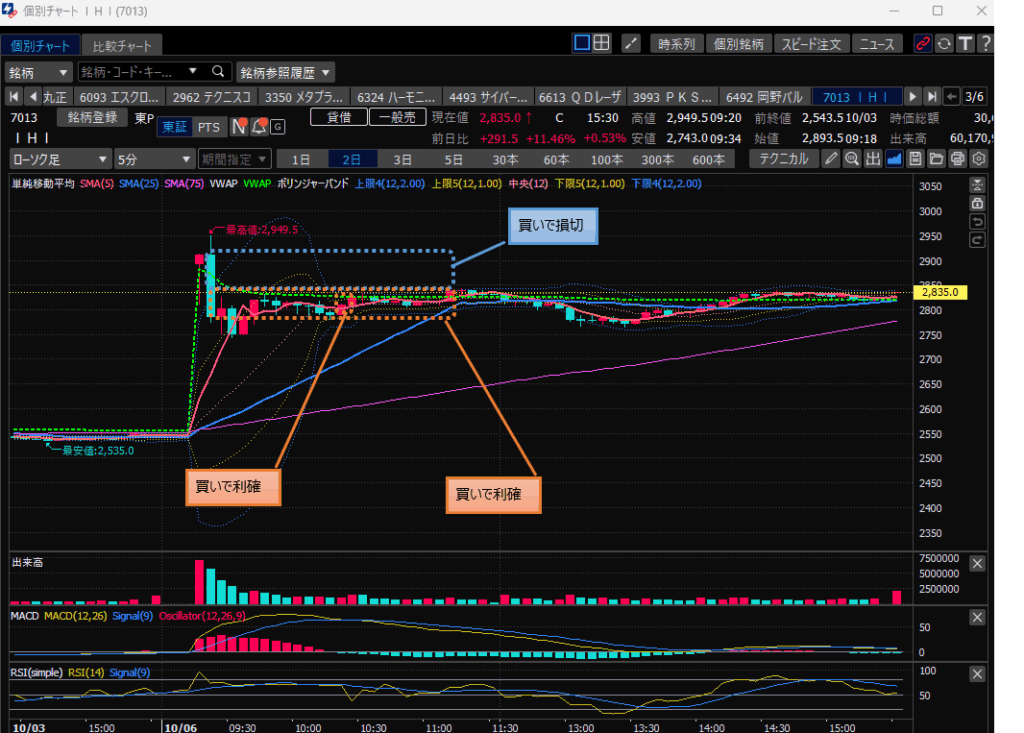Image resolution: width=1024 pixels, height=733 pixels.
Task: Click the スピード注文 button
Action: coord(811,44)
